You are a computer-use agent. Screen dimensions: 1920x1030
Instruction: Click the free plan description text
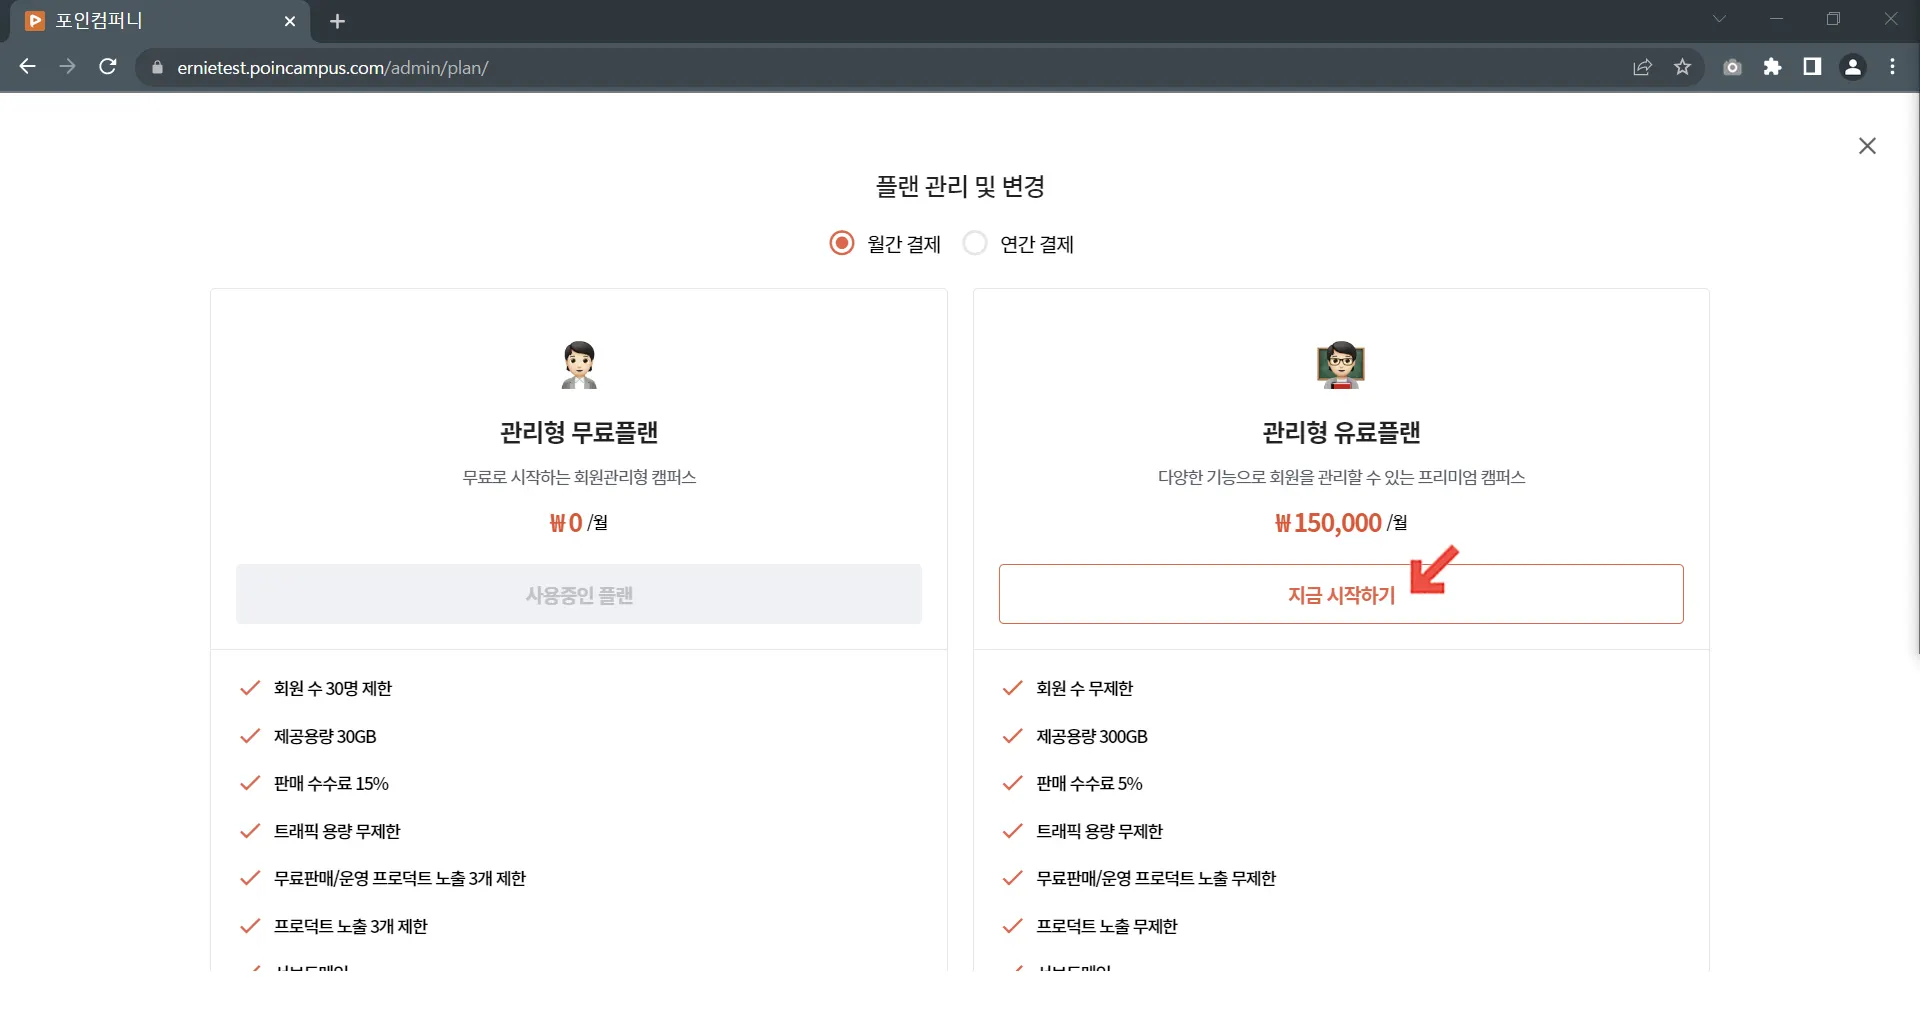click(579, 477)
